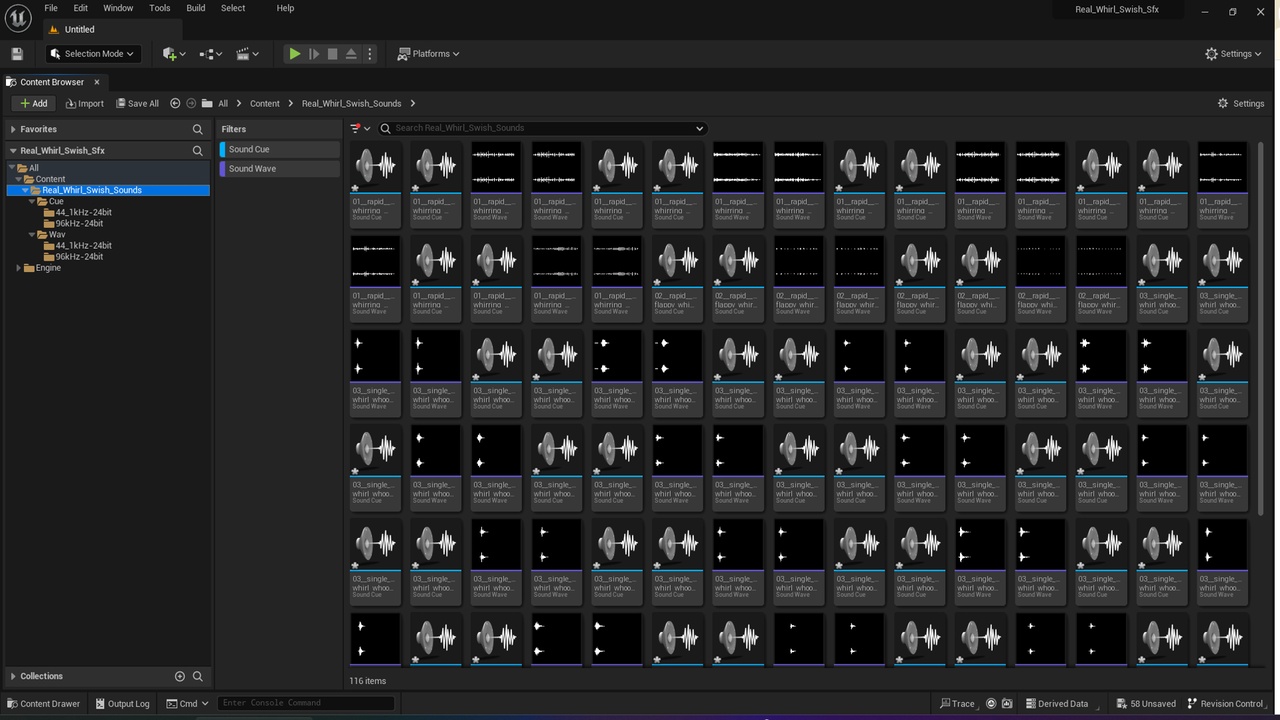The width and height of the screenshot is (1280, 720).
Task: Add a new collection with plus icon
Action: click(180, 676)
